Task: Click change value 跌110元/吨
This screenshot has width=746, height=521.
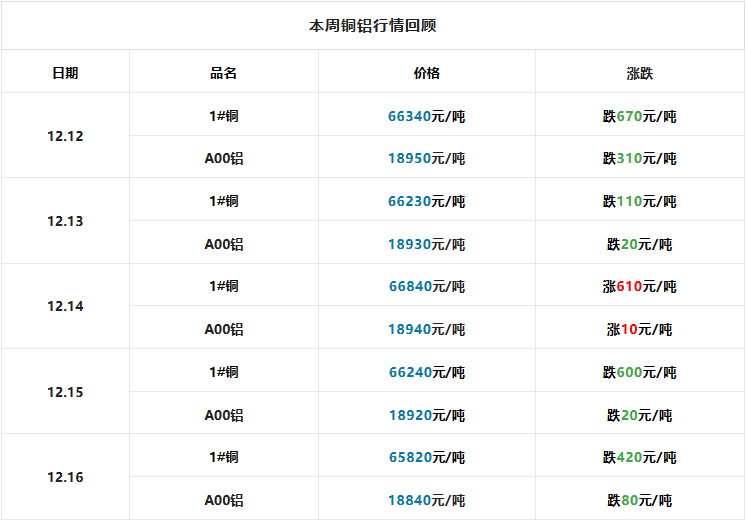Action: coord(639,201)
